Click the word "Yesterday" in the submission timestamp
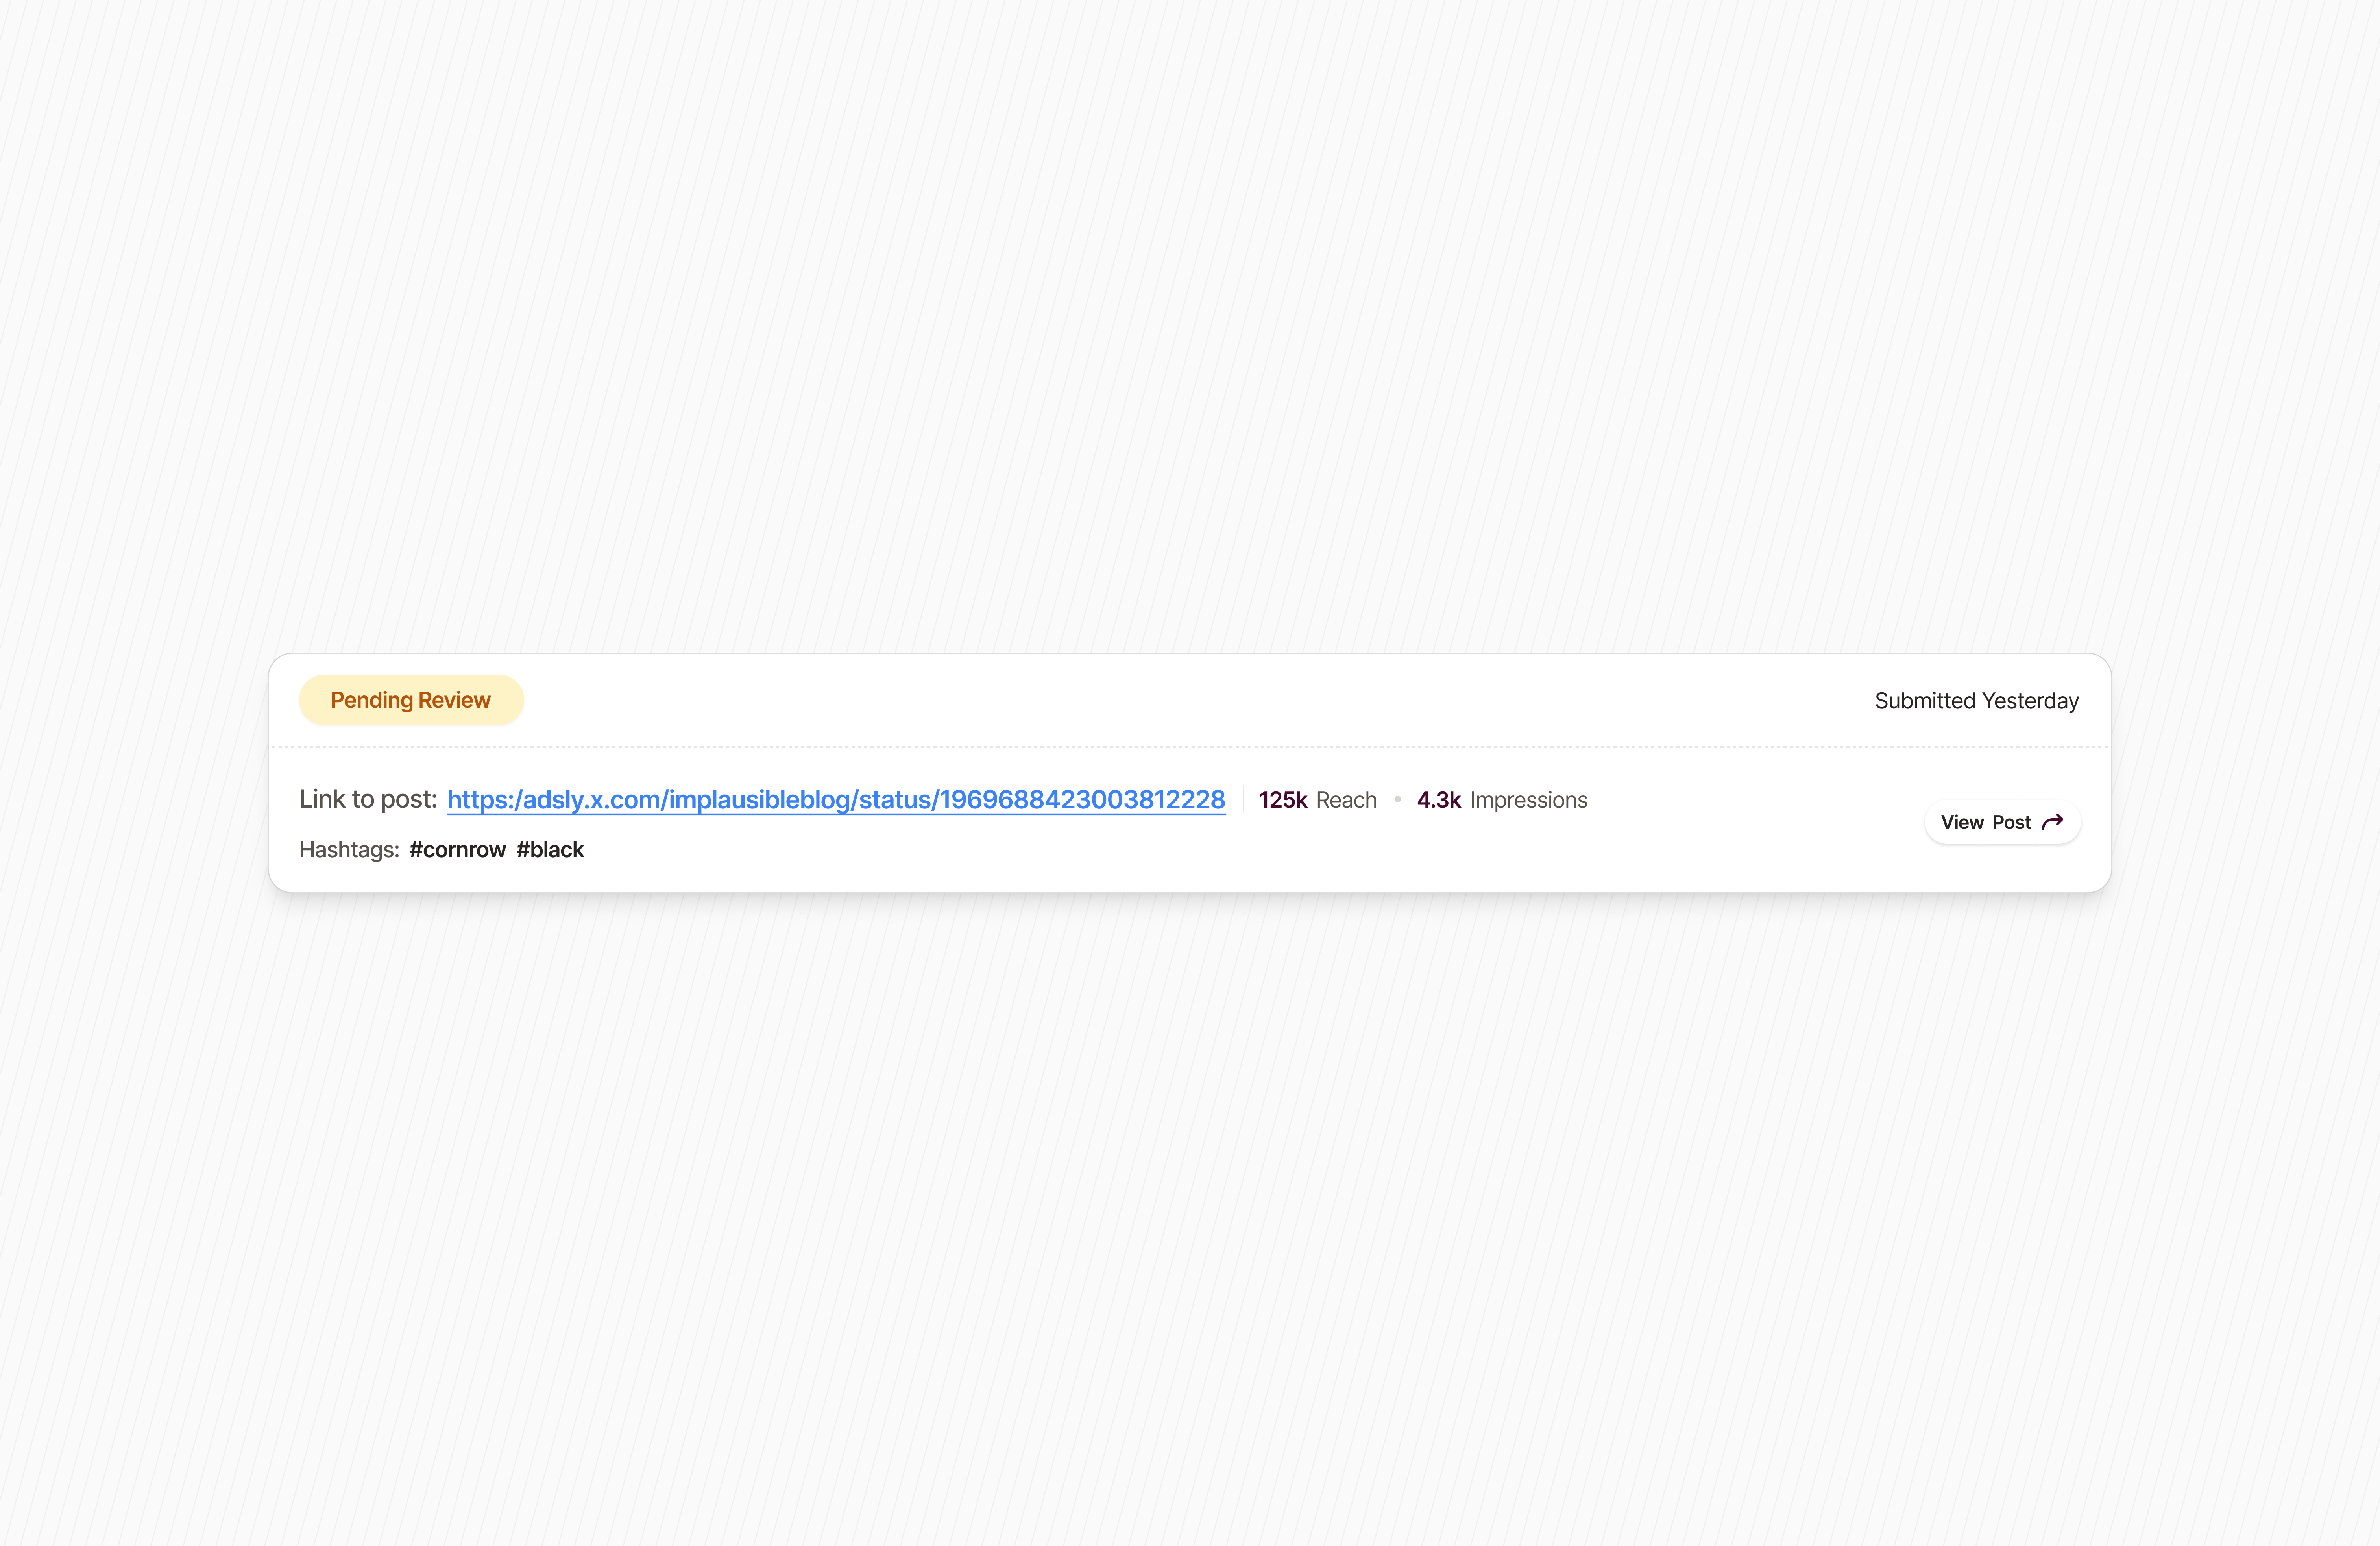Viewport: 2380px width, 1546px height. click(2030, 701)
